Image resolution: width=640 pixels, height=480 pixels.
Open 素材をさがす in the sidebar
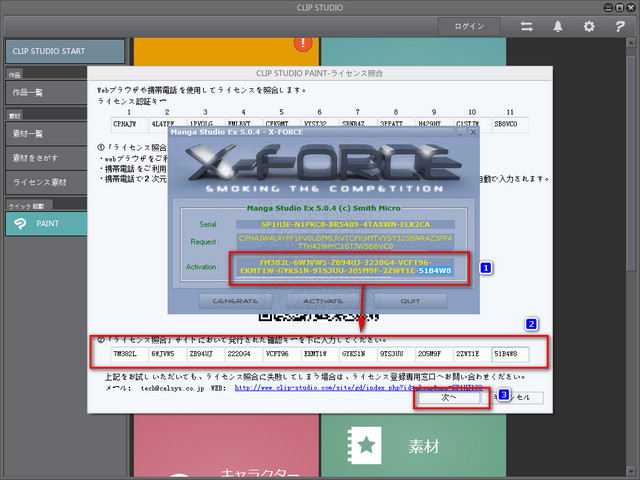pyautogui.click(x=46, y=158)
